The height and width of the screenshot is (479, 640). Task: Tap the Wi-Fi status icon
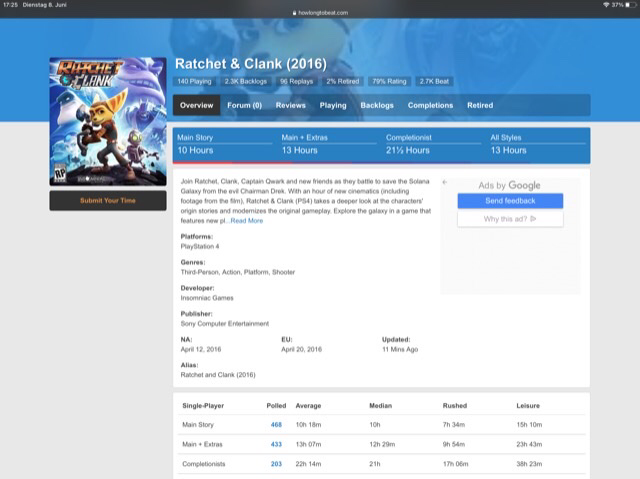(x=606, y=5)
